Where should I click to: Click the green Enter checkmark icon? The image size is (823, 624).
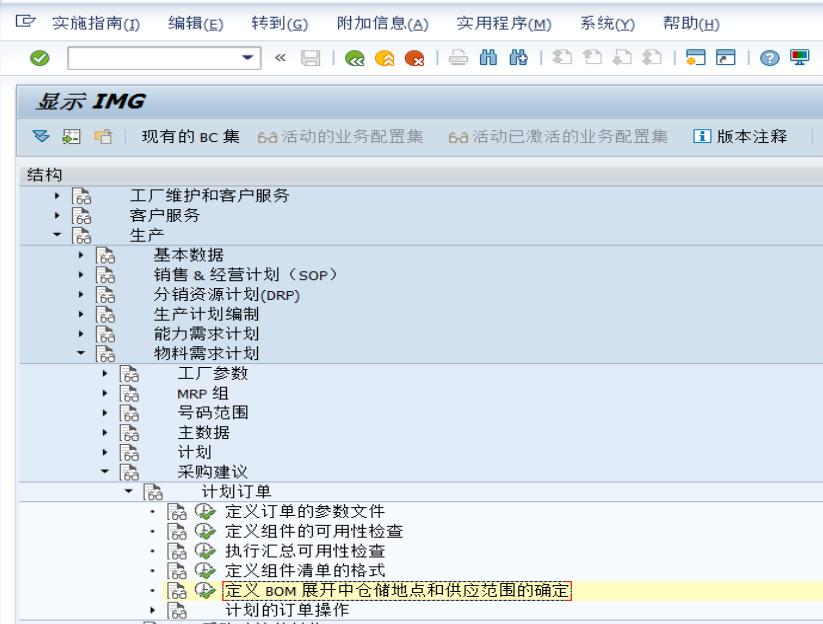pos(39,58)
